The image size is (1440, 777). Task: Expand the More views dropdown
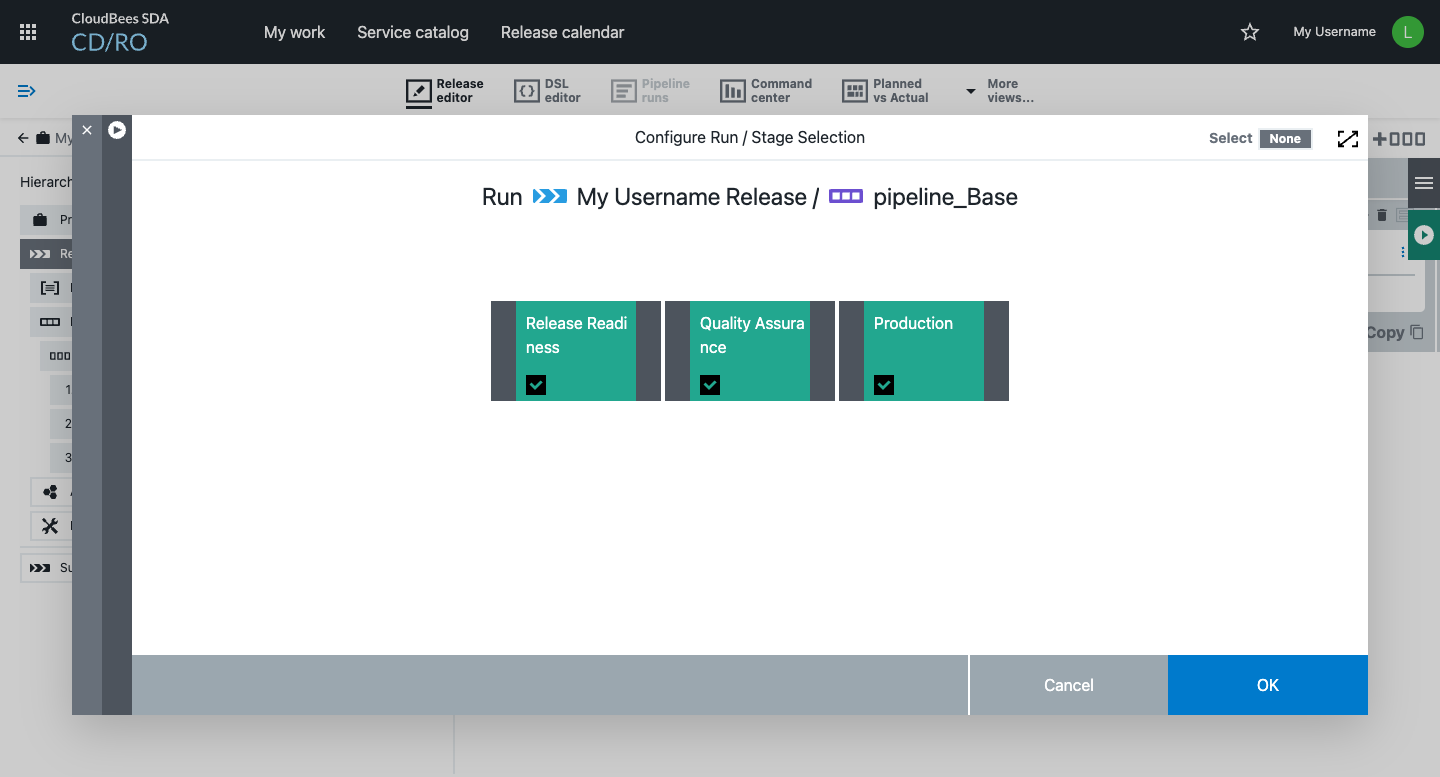pos(999,91)
